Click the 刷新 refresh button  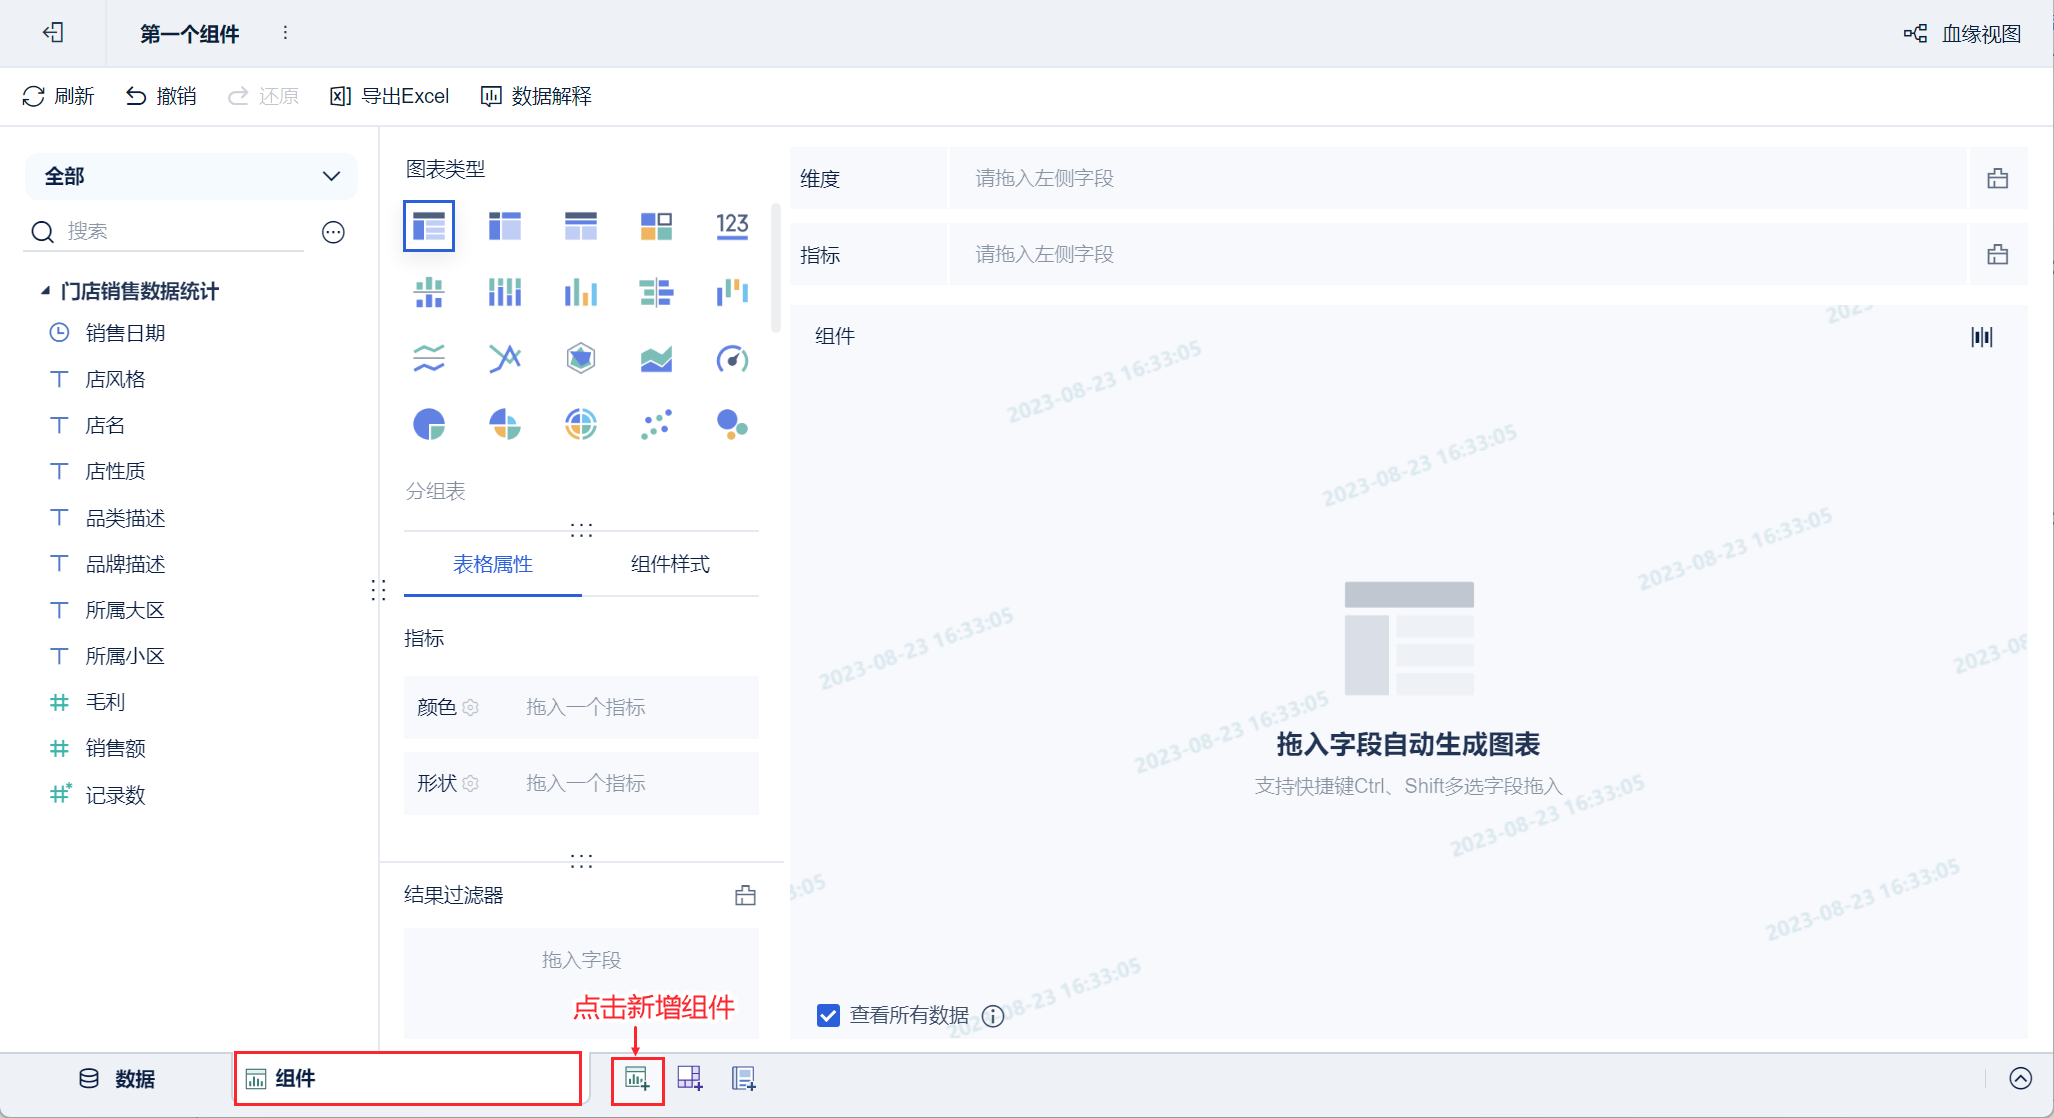tap(58, 96)
